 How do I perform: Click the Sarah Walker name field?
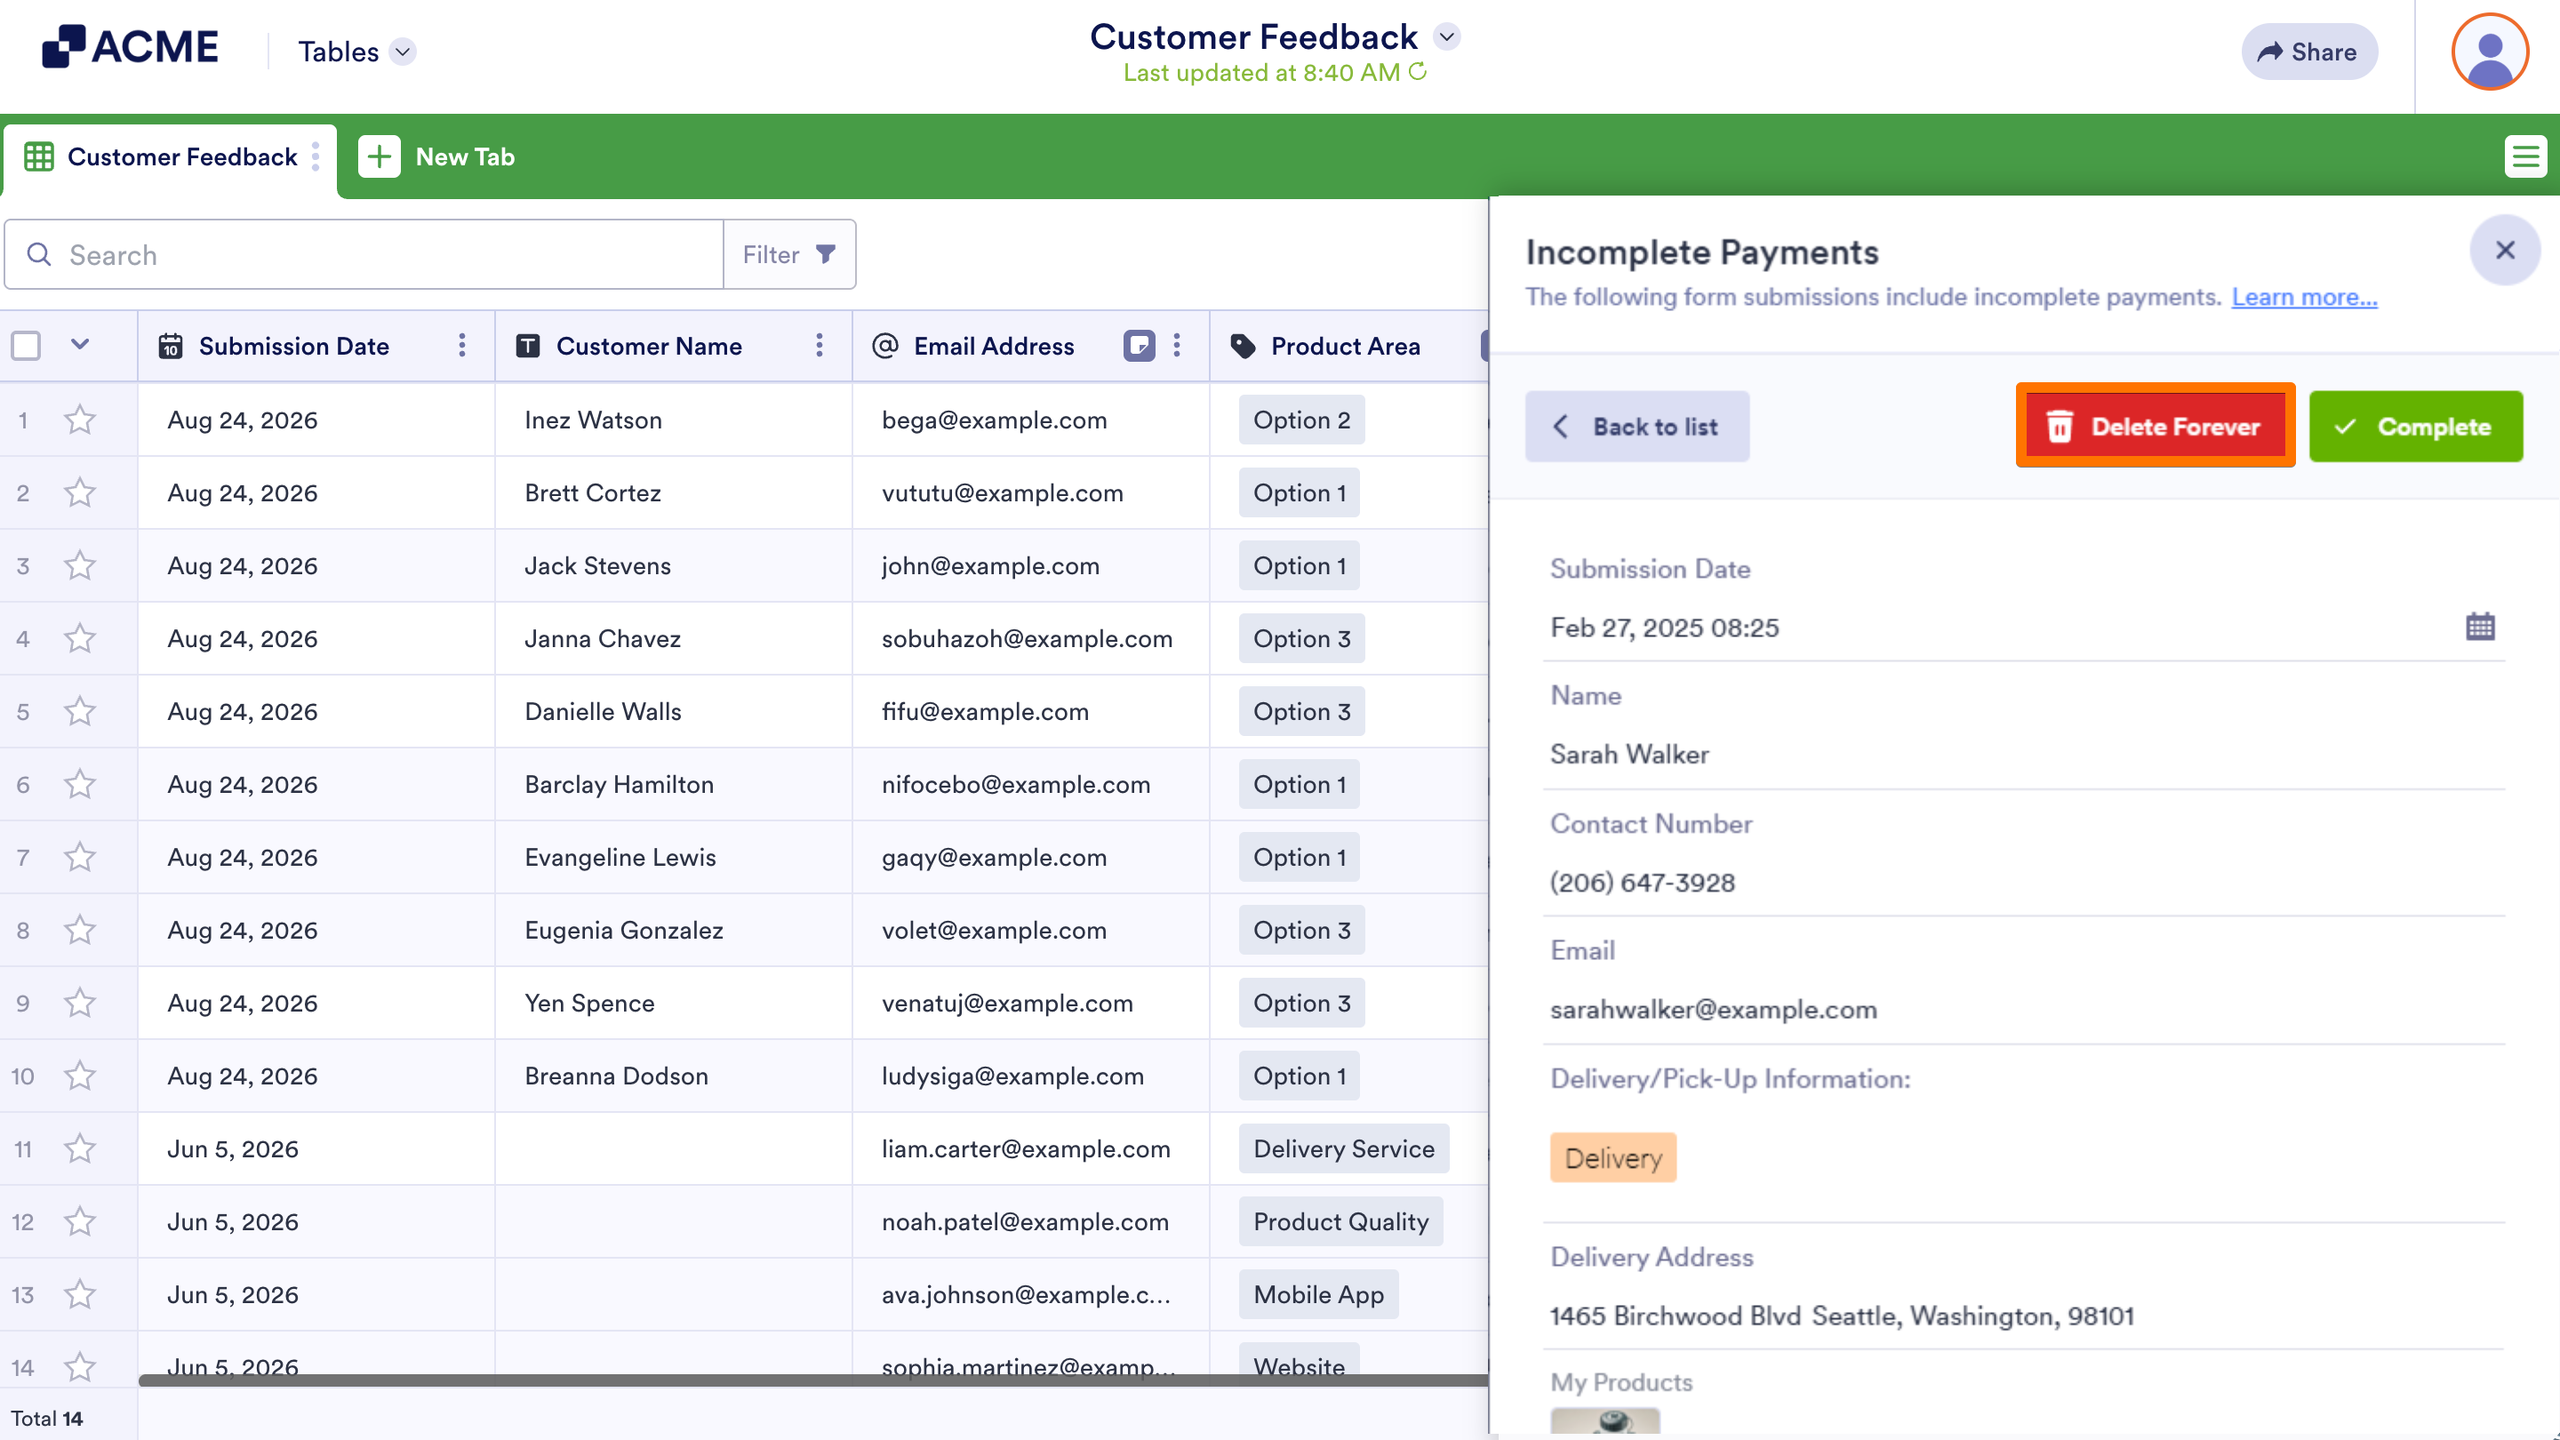click(2024, 754)
